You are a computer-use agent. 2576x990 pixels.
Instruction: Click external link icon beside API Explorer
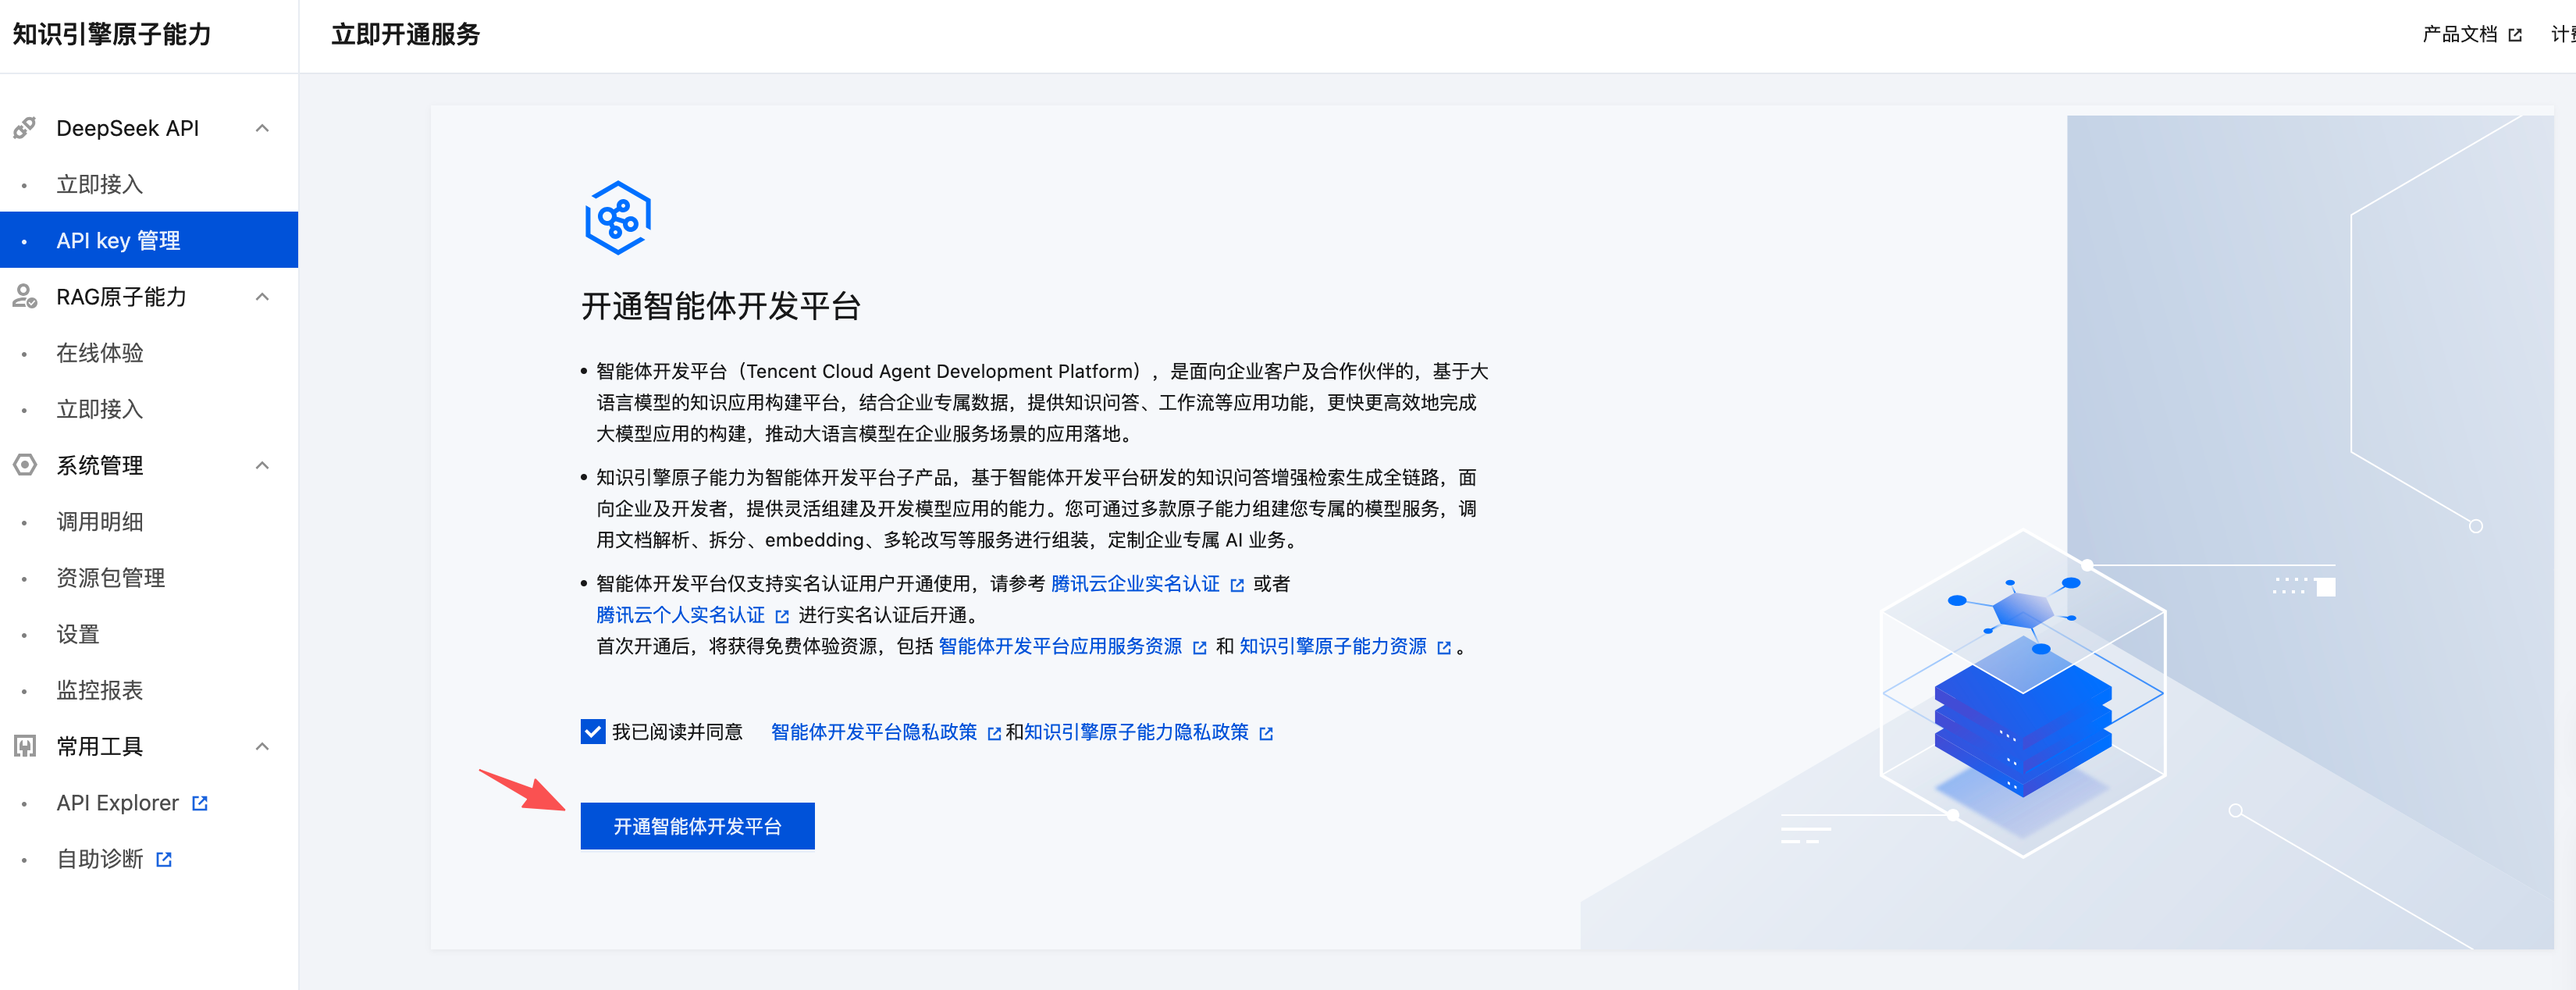[200, 803]
